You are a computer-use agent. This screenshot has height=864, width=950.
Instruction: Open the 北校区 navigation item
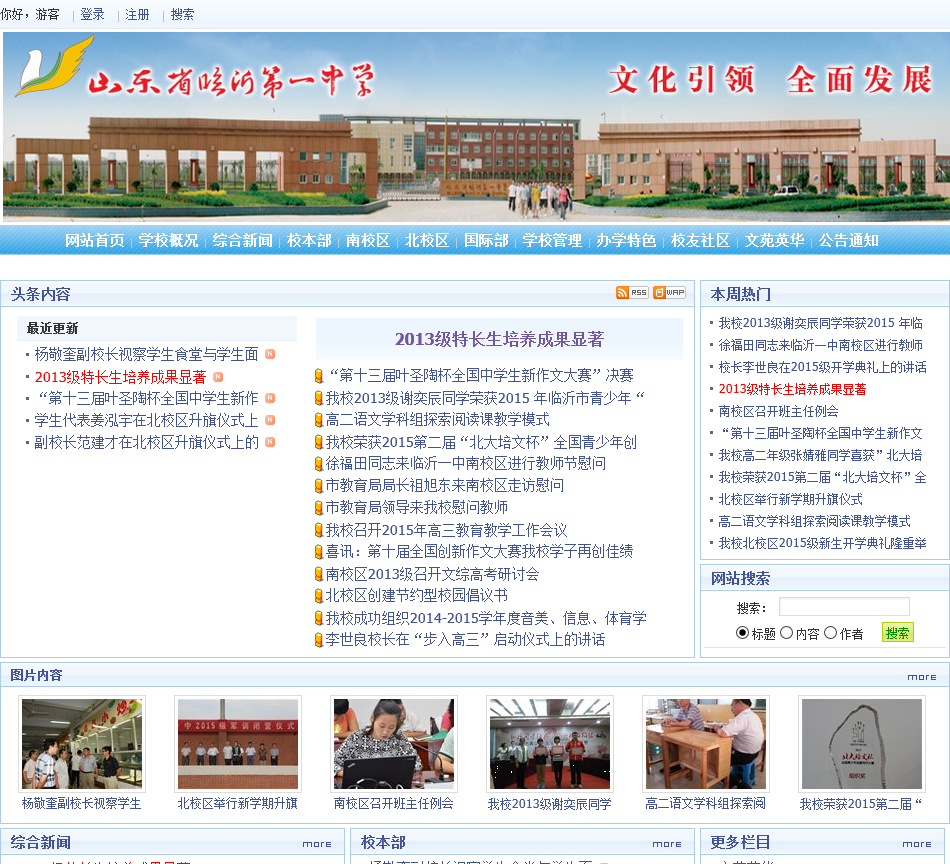point(427,241)
